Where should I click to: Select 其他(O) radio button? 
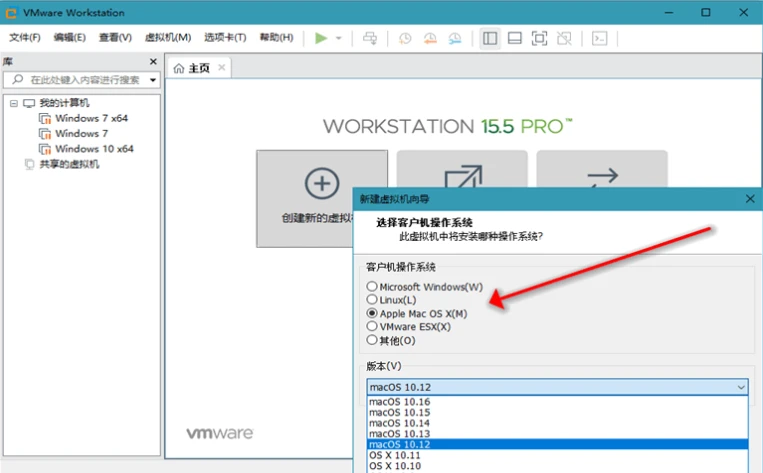point(372,340)
